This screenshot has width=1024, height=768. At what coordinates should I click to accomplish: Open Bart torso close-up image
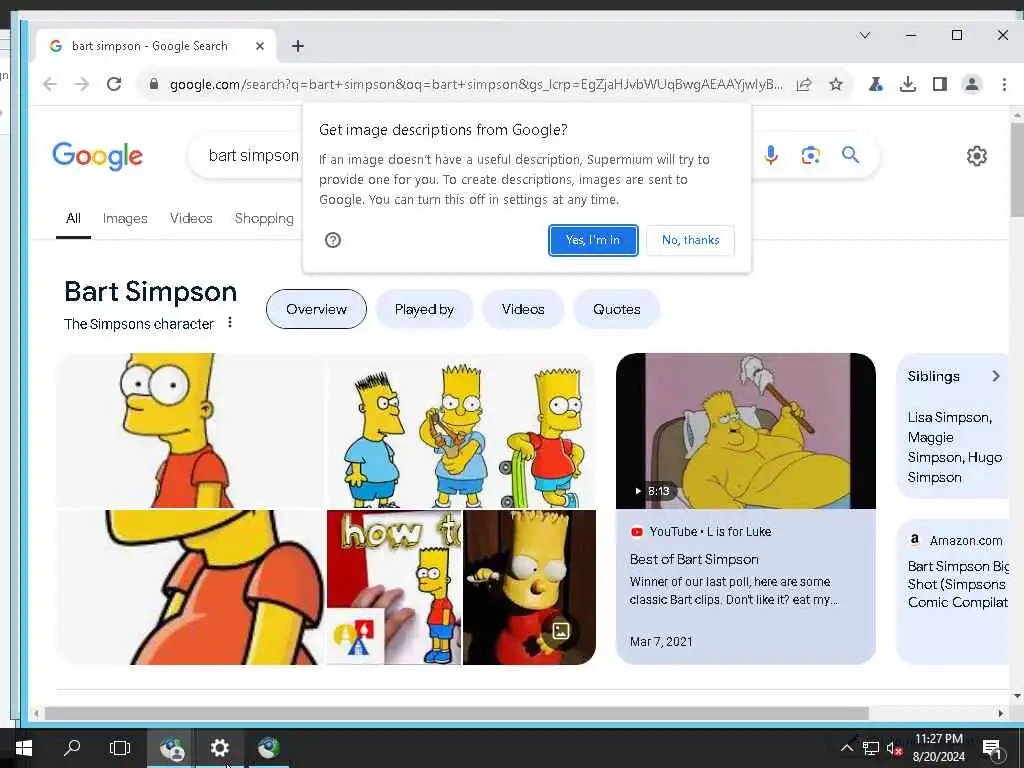pyautogui.click(x=189, y=588)
